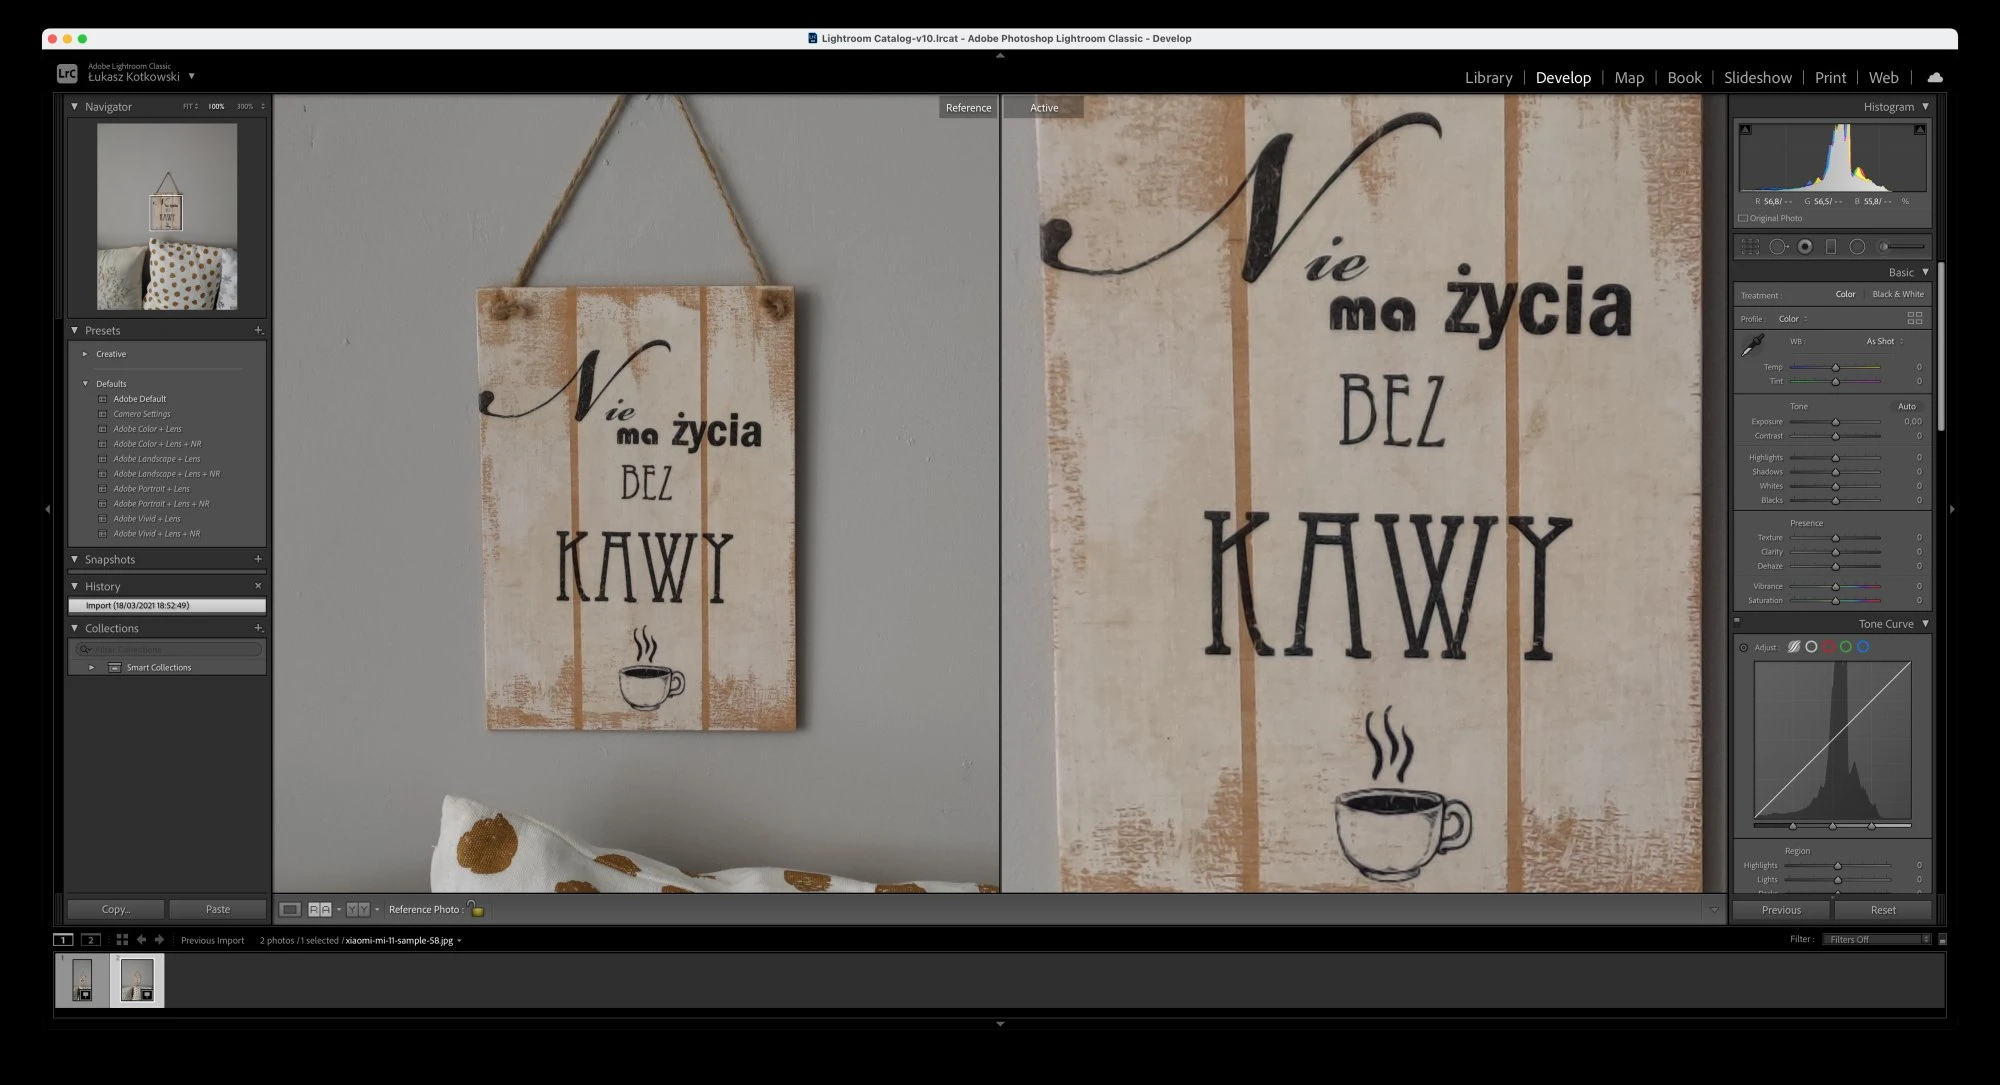
Task: Expand the Creative presets group
Action: coord(85,354)
